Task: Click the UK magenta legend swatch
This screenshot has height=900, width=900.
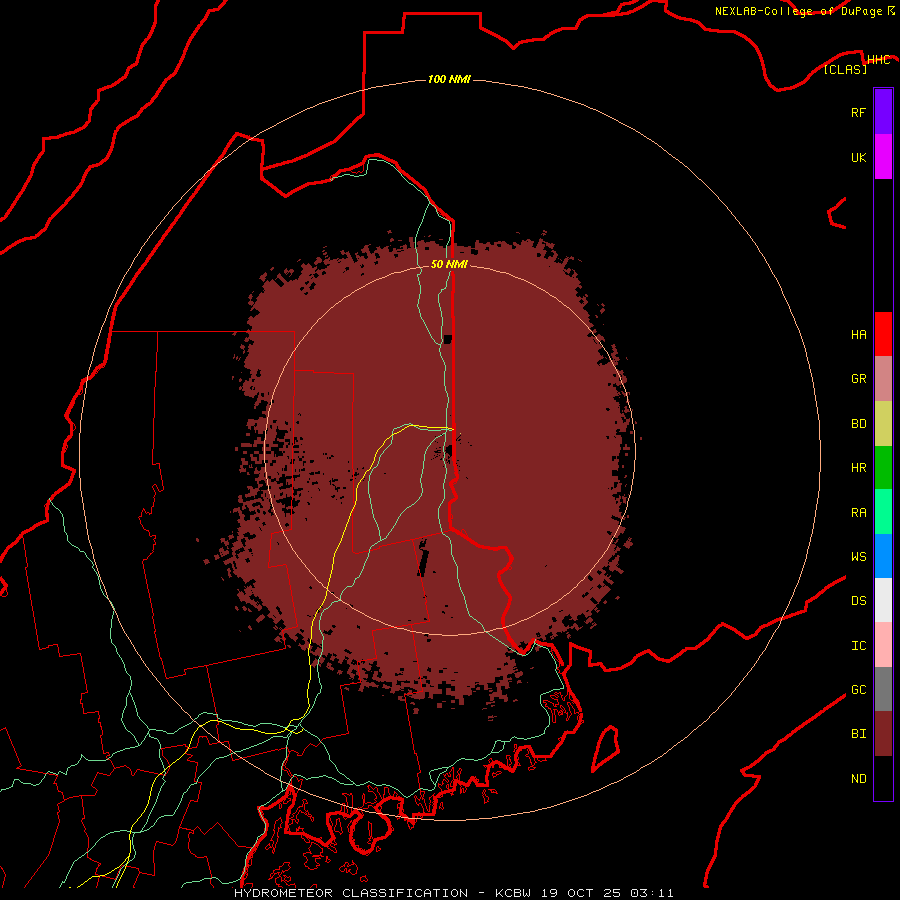Action: 883,157
